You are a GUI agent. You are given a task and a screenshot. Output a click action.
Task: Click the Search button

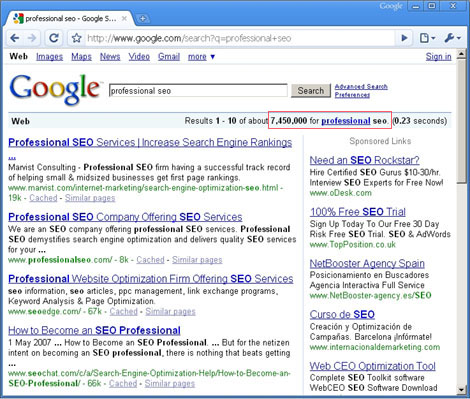point(311,91)
